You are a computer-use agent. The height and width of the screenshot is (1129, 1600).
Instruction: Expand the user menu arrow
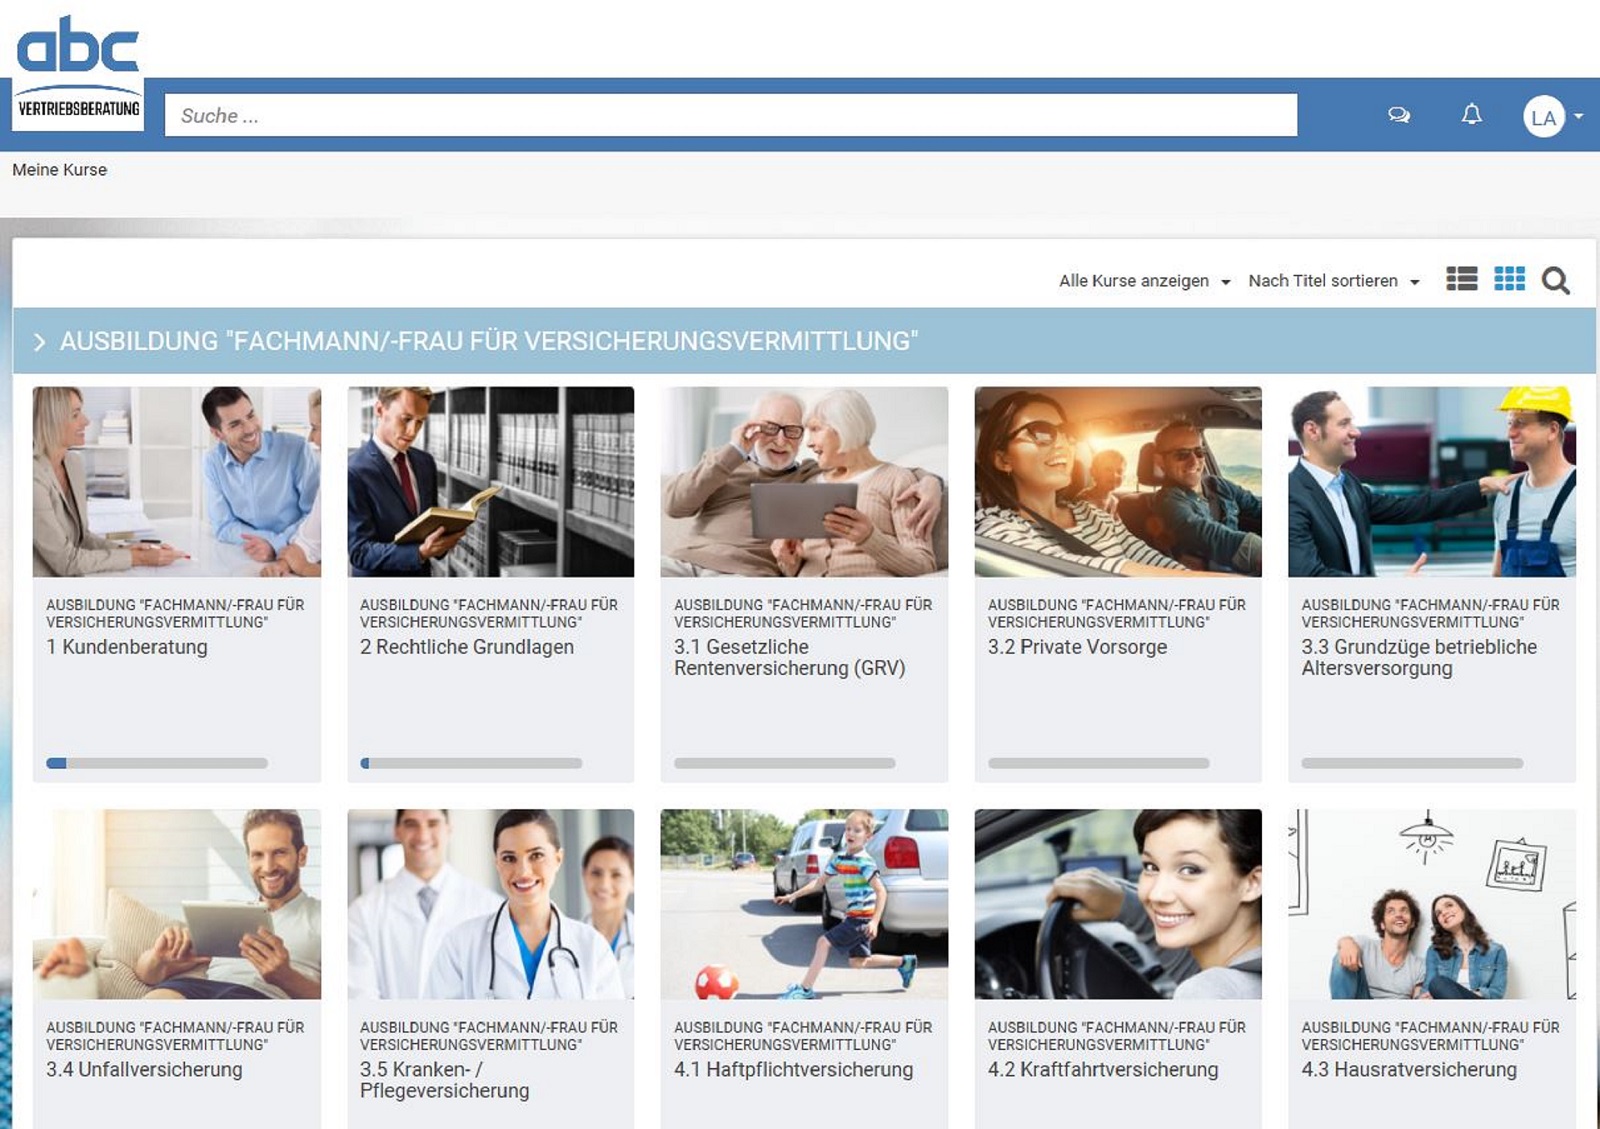(1579, 117)
